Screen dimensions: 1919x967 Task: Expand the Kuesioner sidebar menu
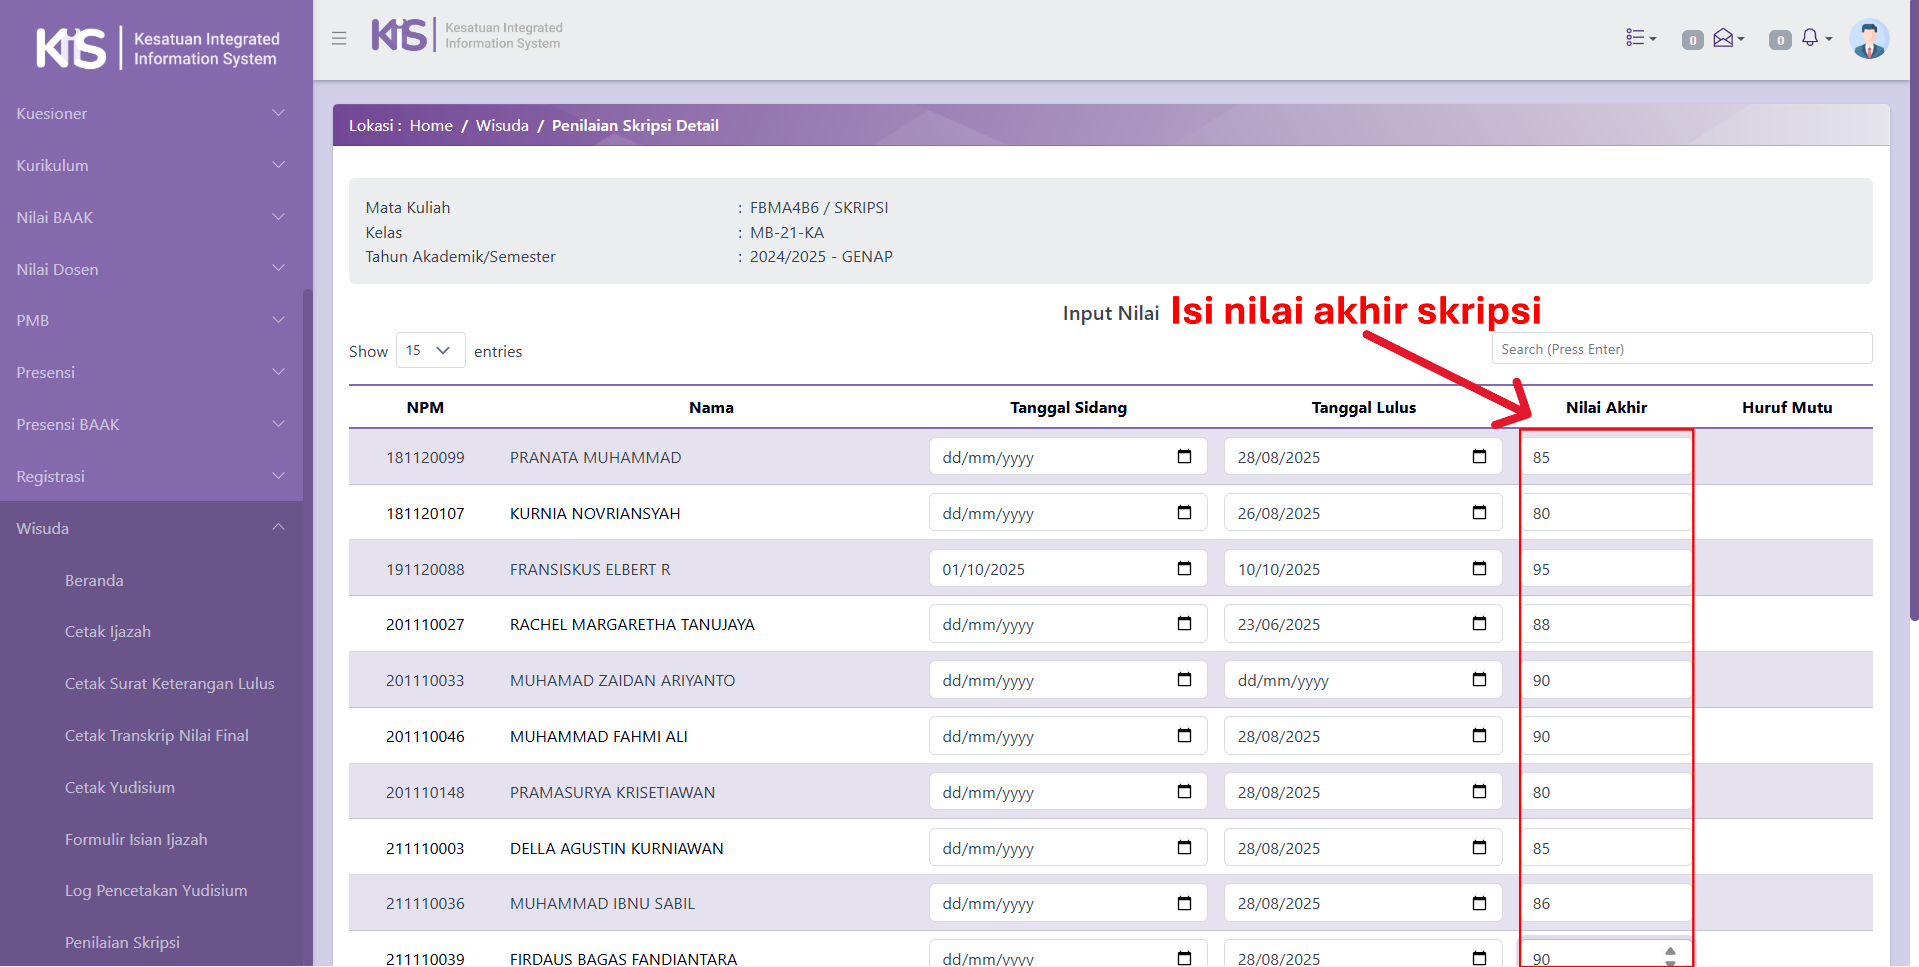(151, 114)
